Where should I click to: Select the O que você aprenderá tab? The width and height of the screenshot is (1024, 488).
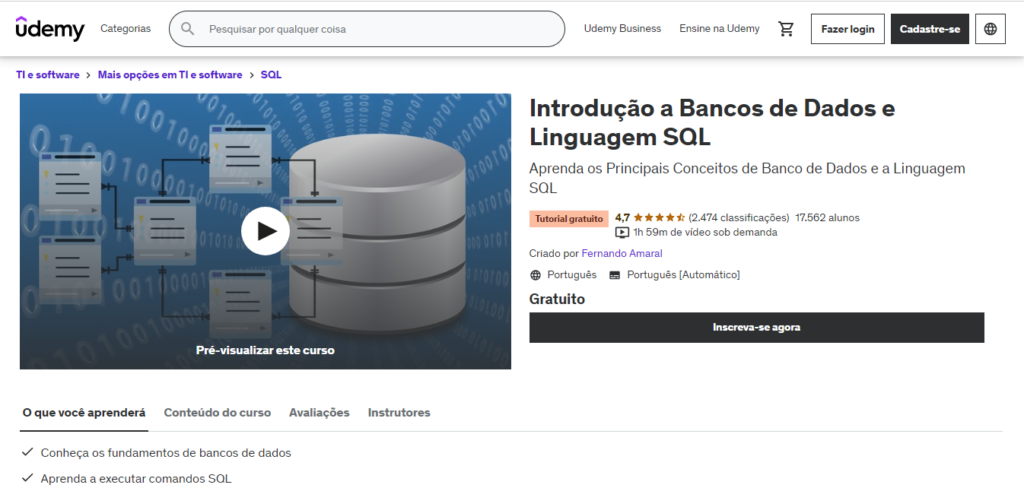pyautogui.click(x=84, y=413)
